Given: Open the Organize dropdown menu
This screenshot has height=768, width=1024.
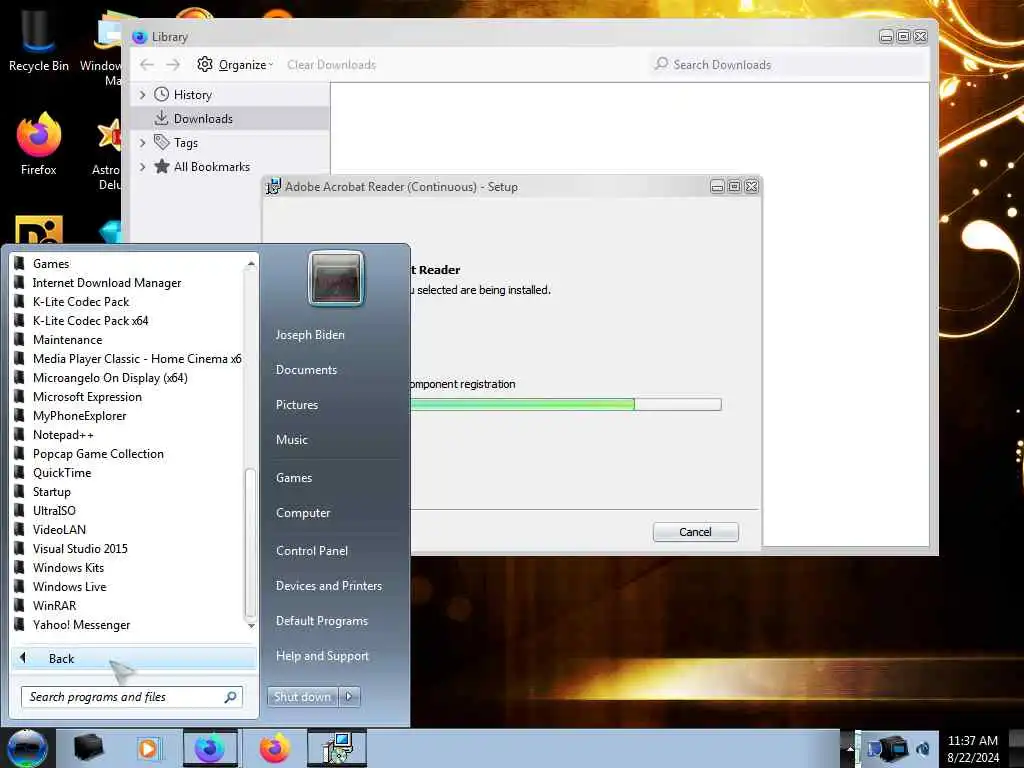Looking at the screenshot, I should [235, 65].
